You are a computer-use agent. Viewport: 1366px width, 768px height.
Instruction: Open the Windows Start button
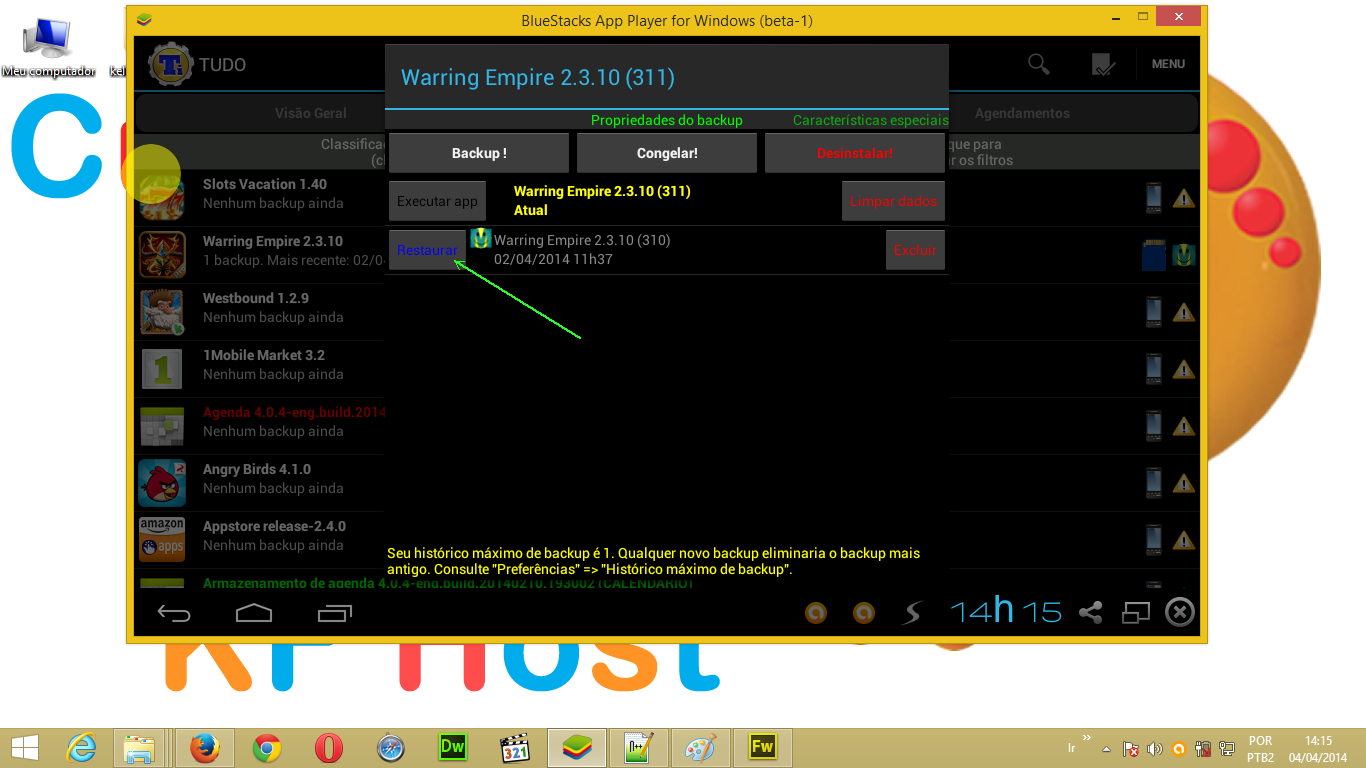24,747
